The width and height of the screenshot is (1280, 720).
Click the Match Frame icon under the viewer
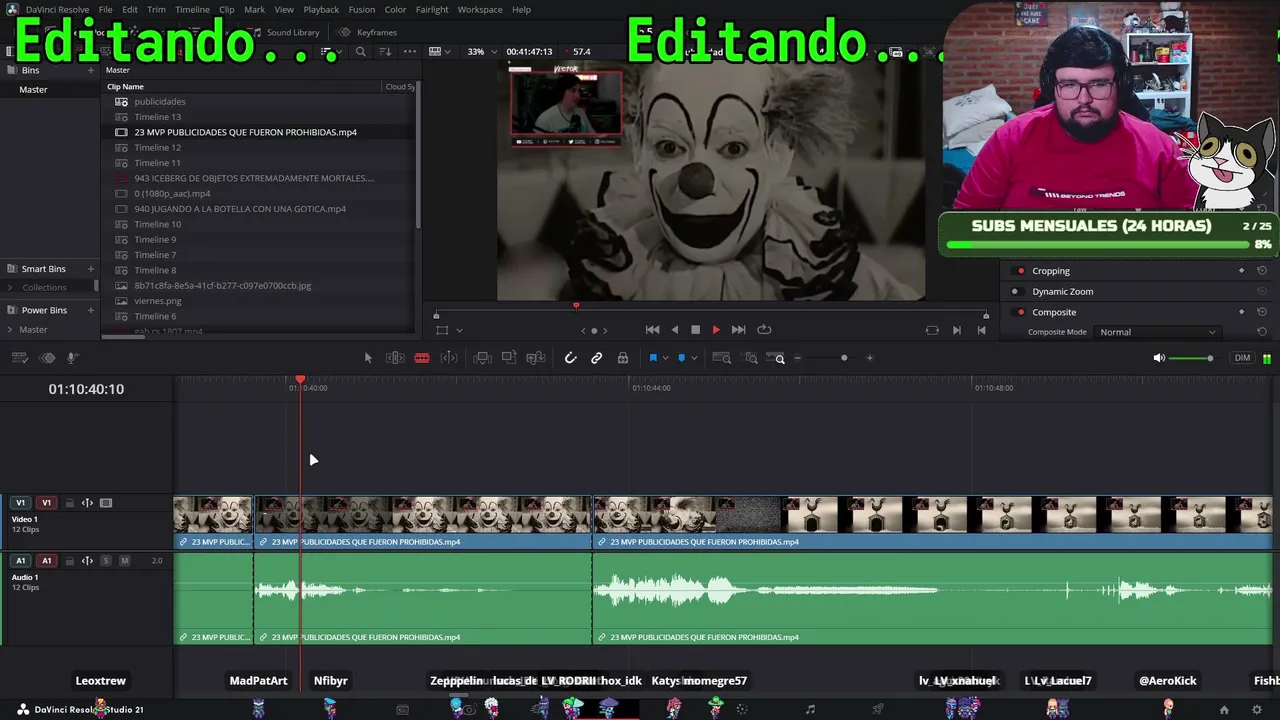(932, 330)
